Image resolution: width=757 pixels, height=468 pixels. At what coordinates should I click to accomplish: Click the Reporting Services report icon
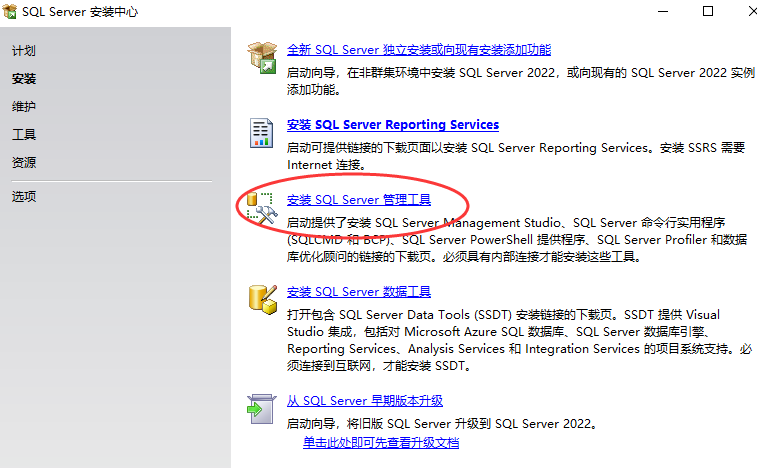click(x=262, y=133)
